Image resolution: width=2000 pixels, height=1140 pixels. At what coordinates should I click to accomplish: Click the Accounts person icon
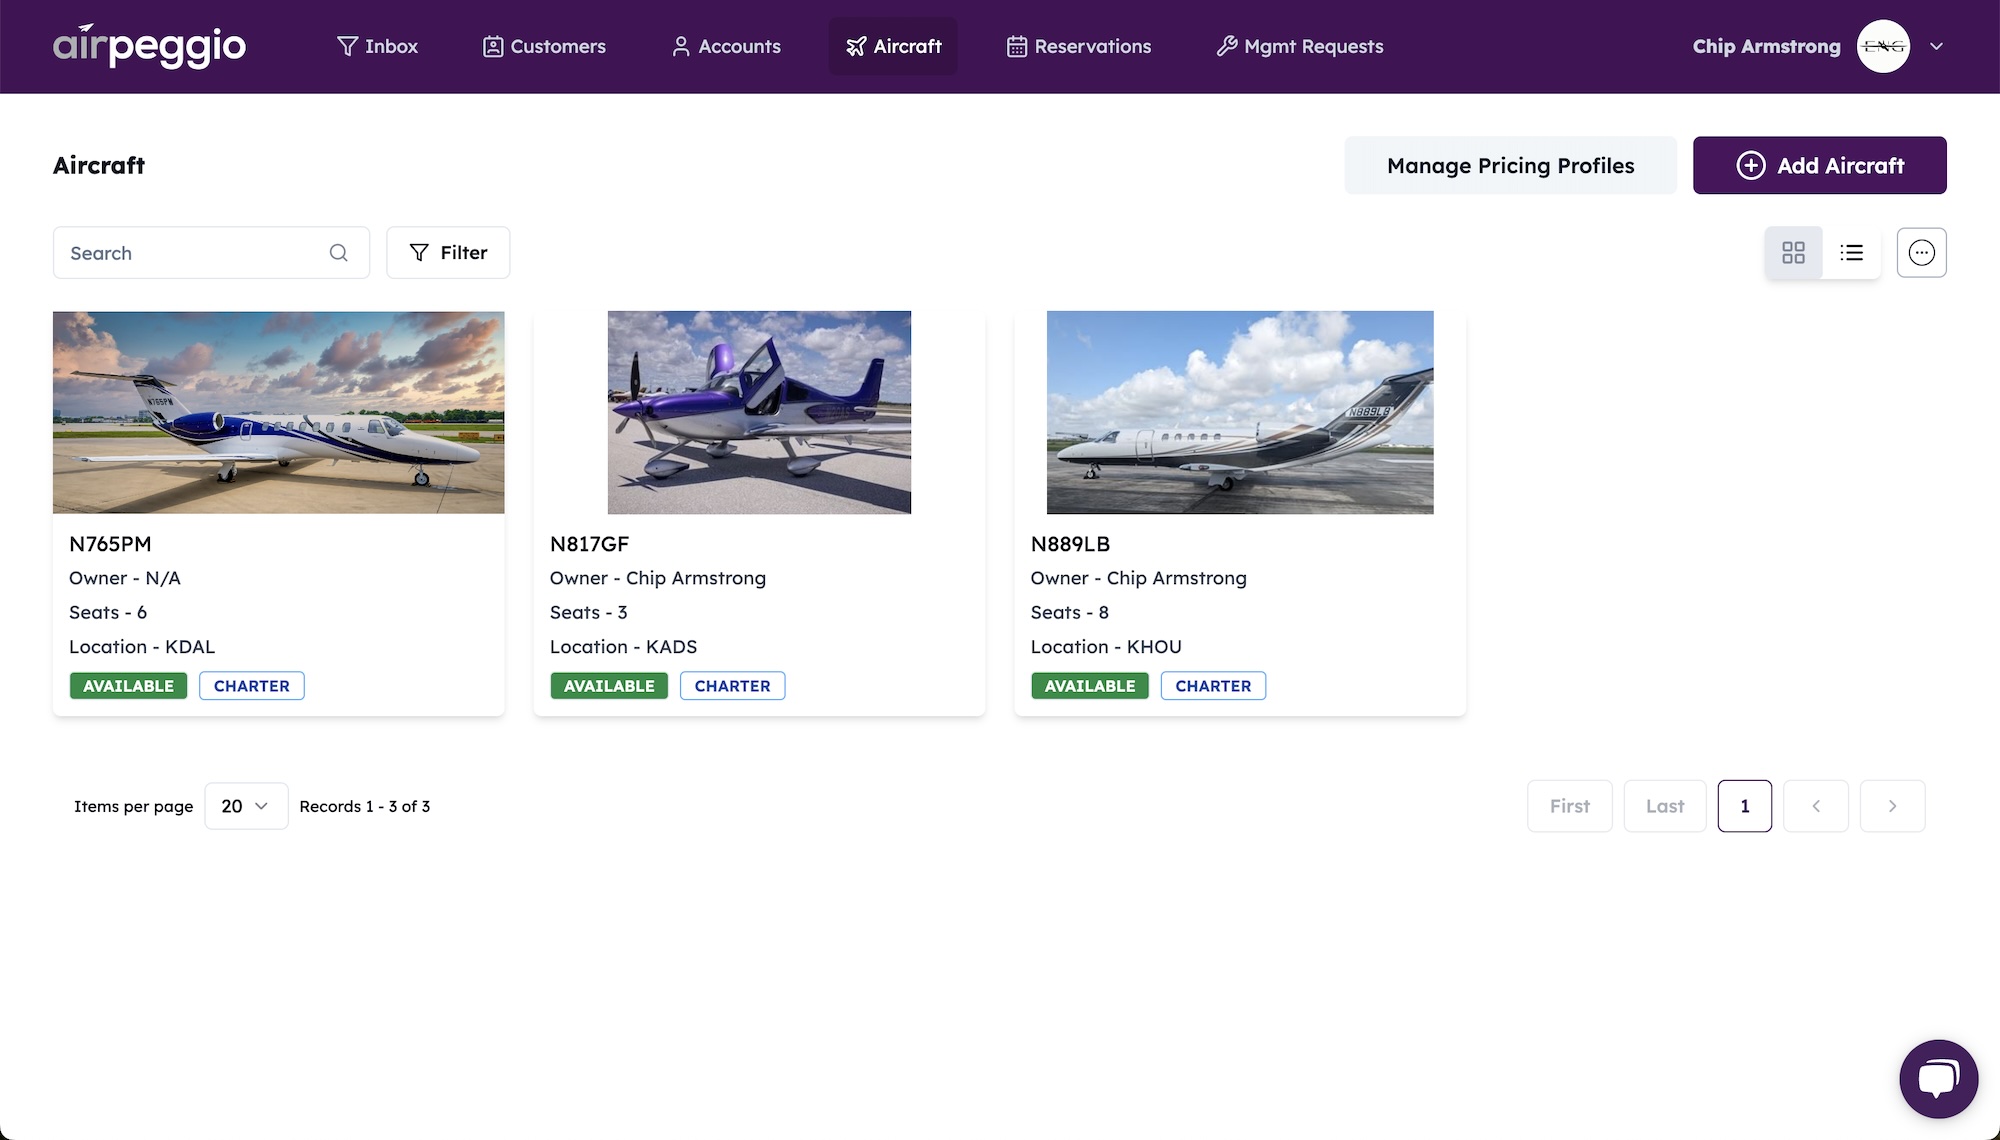coord(681,46)
